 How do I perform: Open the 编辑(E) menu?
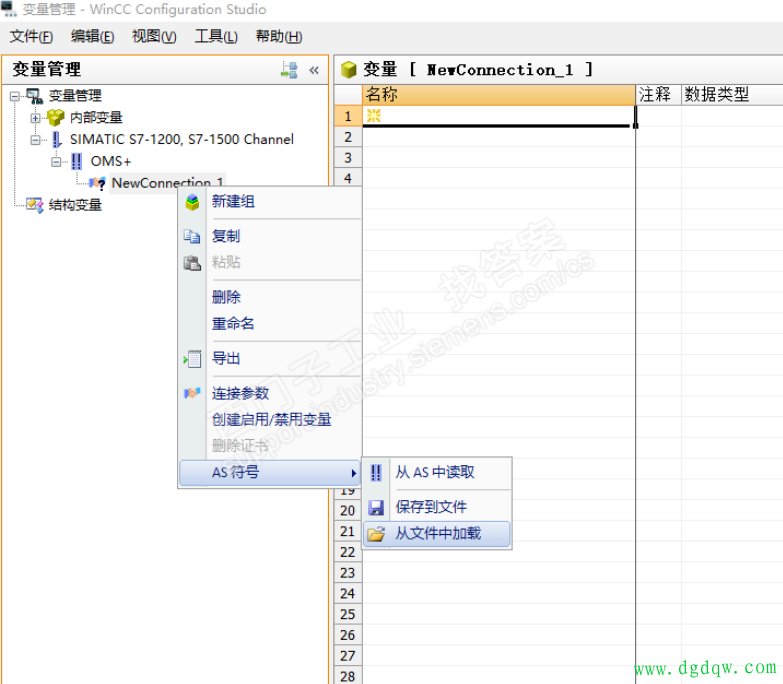(x=92, y=36)
